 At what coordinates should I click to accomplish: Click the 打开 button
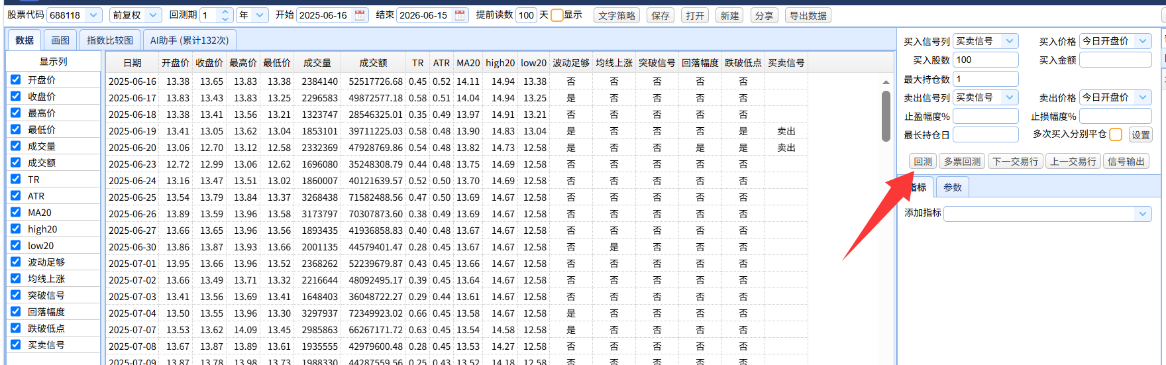(695, 16)
